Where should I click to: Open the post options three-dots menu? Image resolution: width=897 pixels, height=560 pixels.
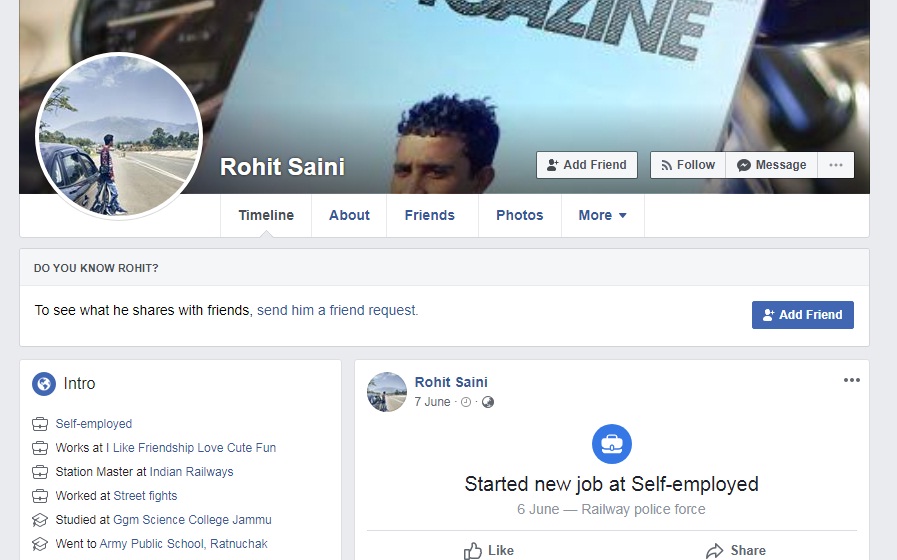852,380
